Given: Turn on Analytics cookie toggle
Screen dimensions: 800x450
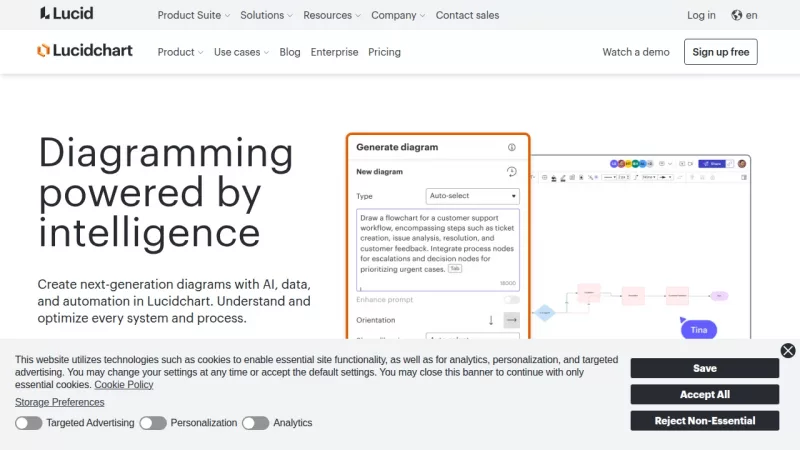Looking at the screenshot, I should [x=256, y=423].
